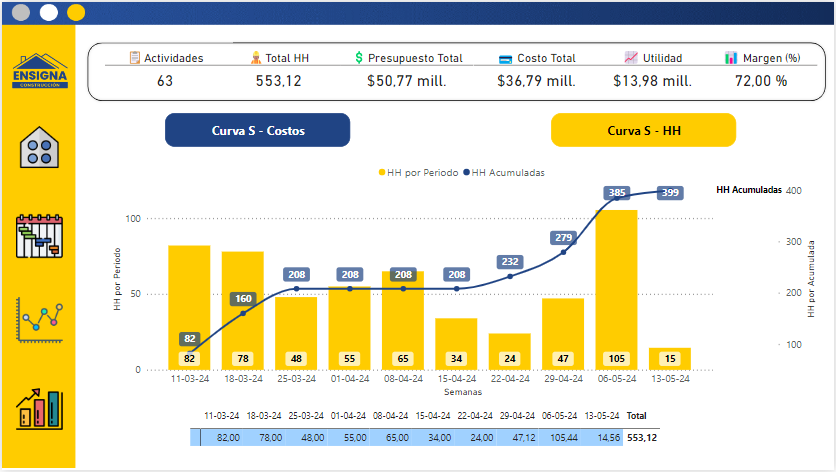
Task: Toggle HH por Periodo legend item
Action: [x=418, y=173]
